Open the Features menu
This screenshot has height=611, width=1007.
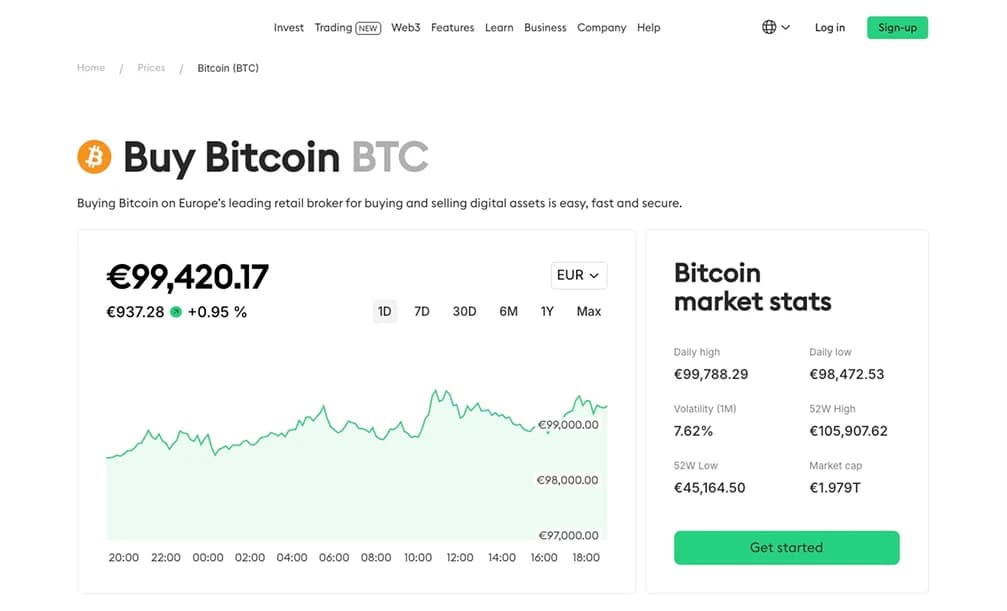pyautogui.click(x=452, y=27)
